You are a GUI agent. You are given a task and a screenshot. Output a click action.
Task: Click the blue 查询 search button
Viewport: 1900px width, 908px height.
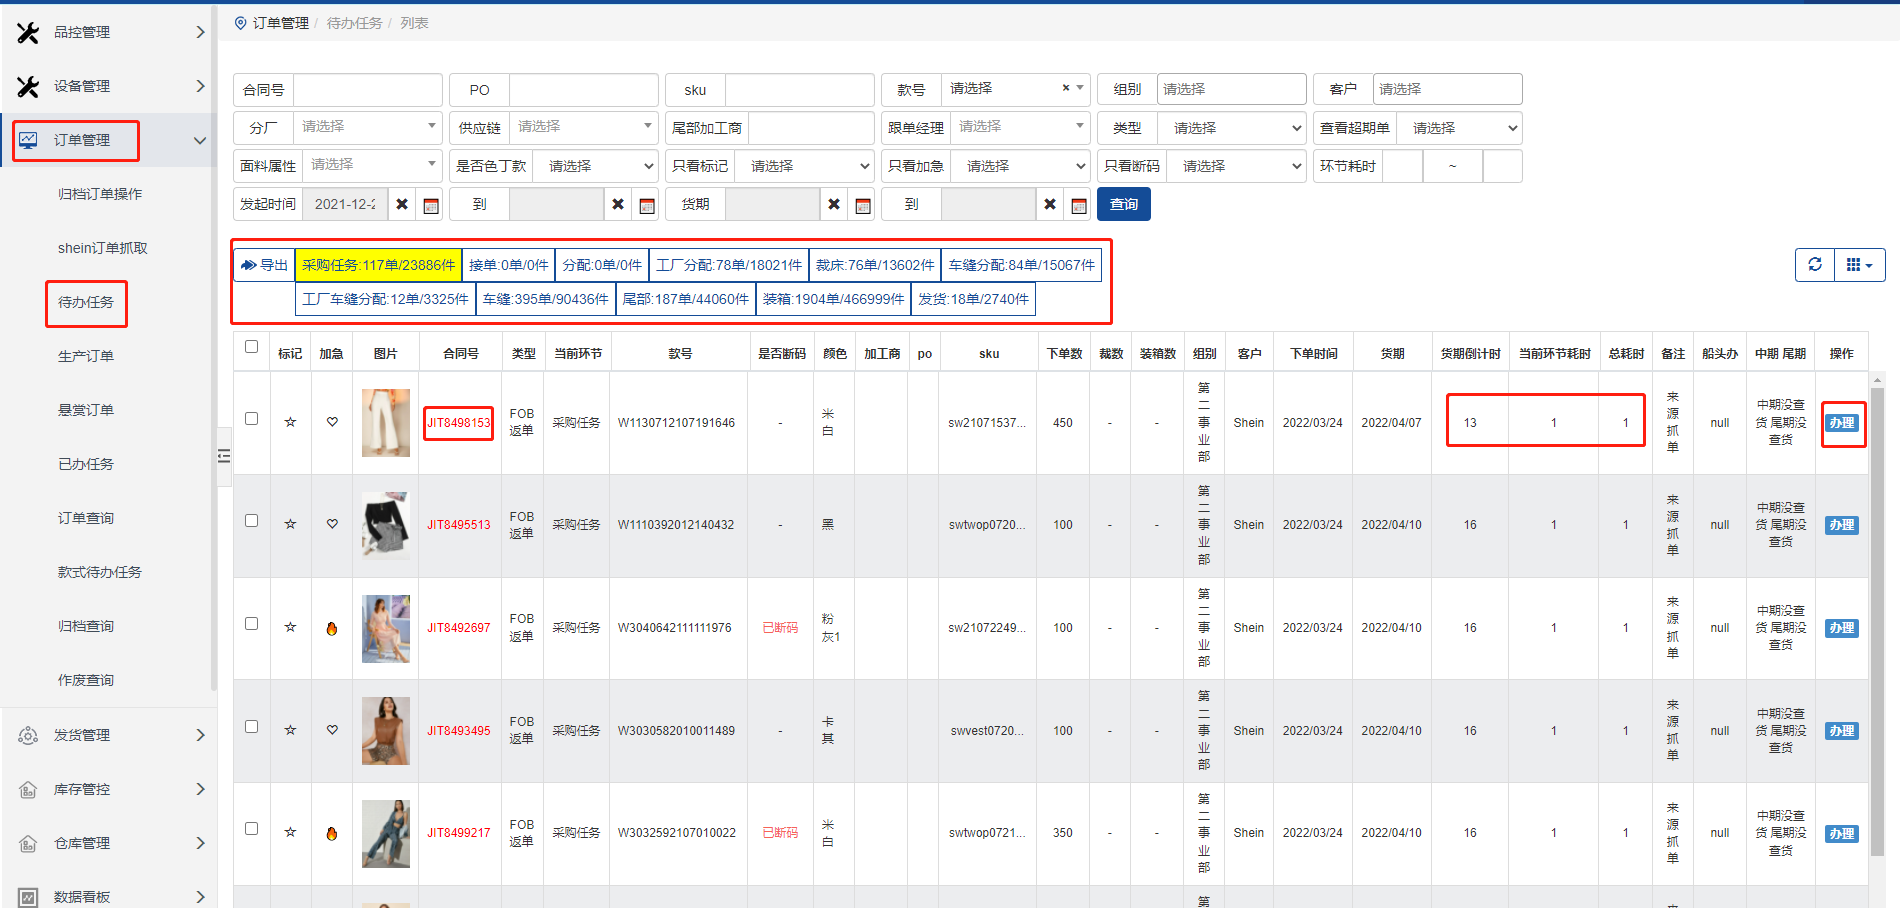(1123, 204)
